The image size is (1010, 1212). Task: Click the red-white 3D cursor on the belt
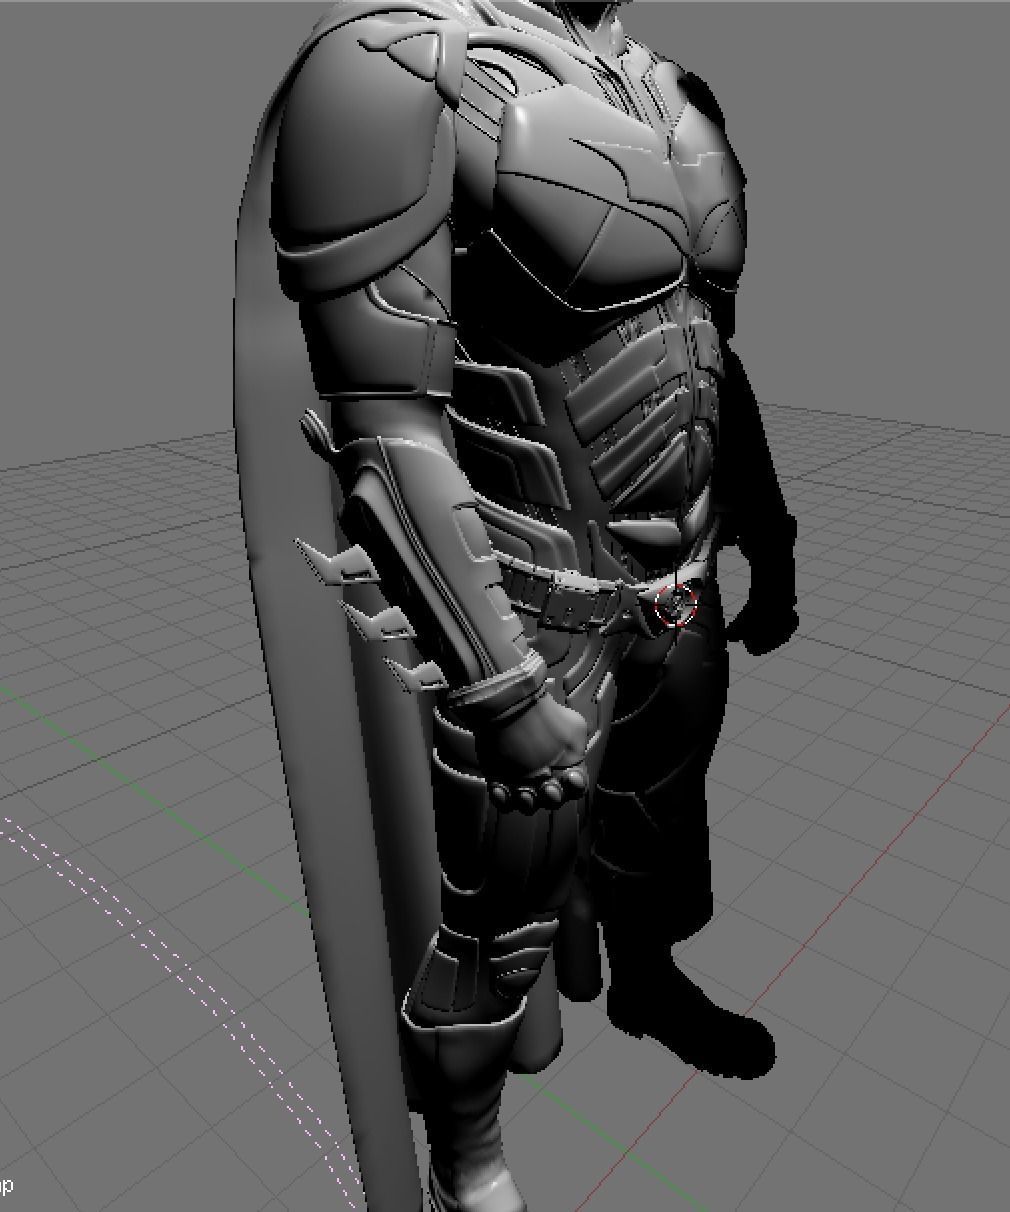coord(676,605)
